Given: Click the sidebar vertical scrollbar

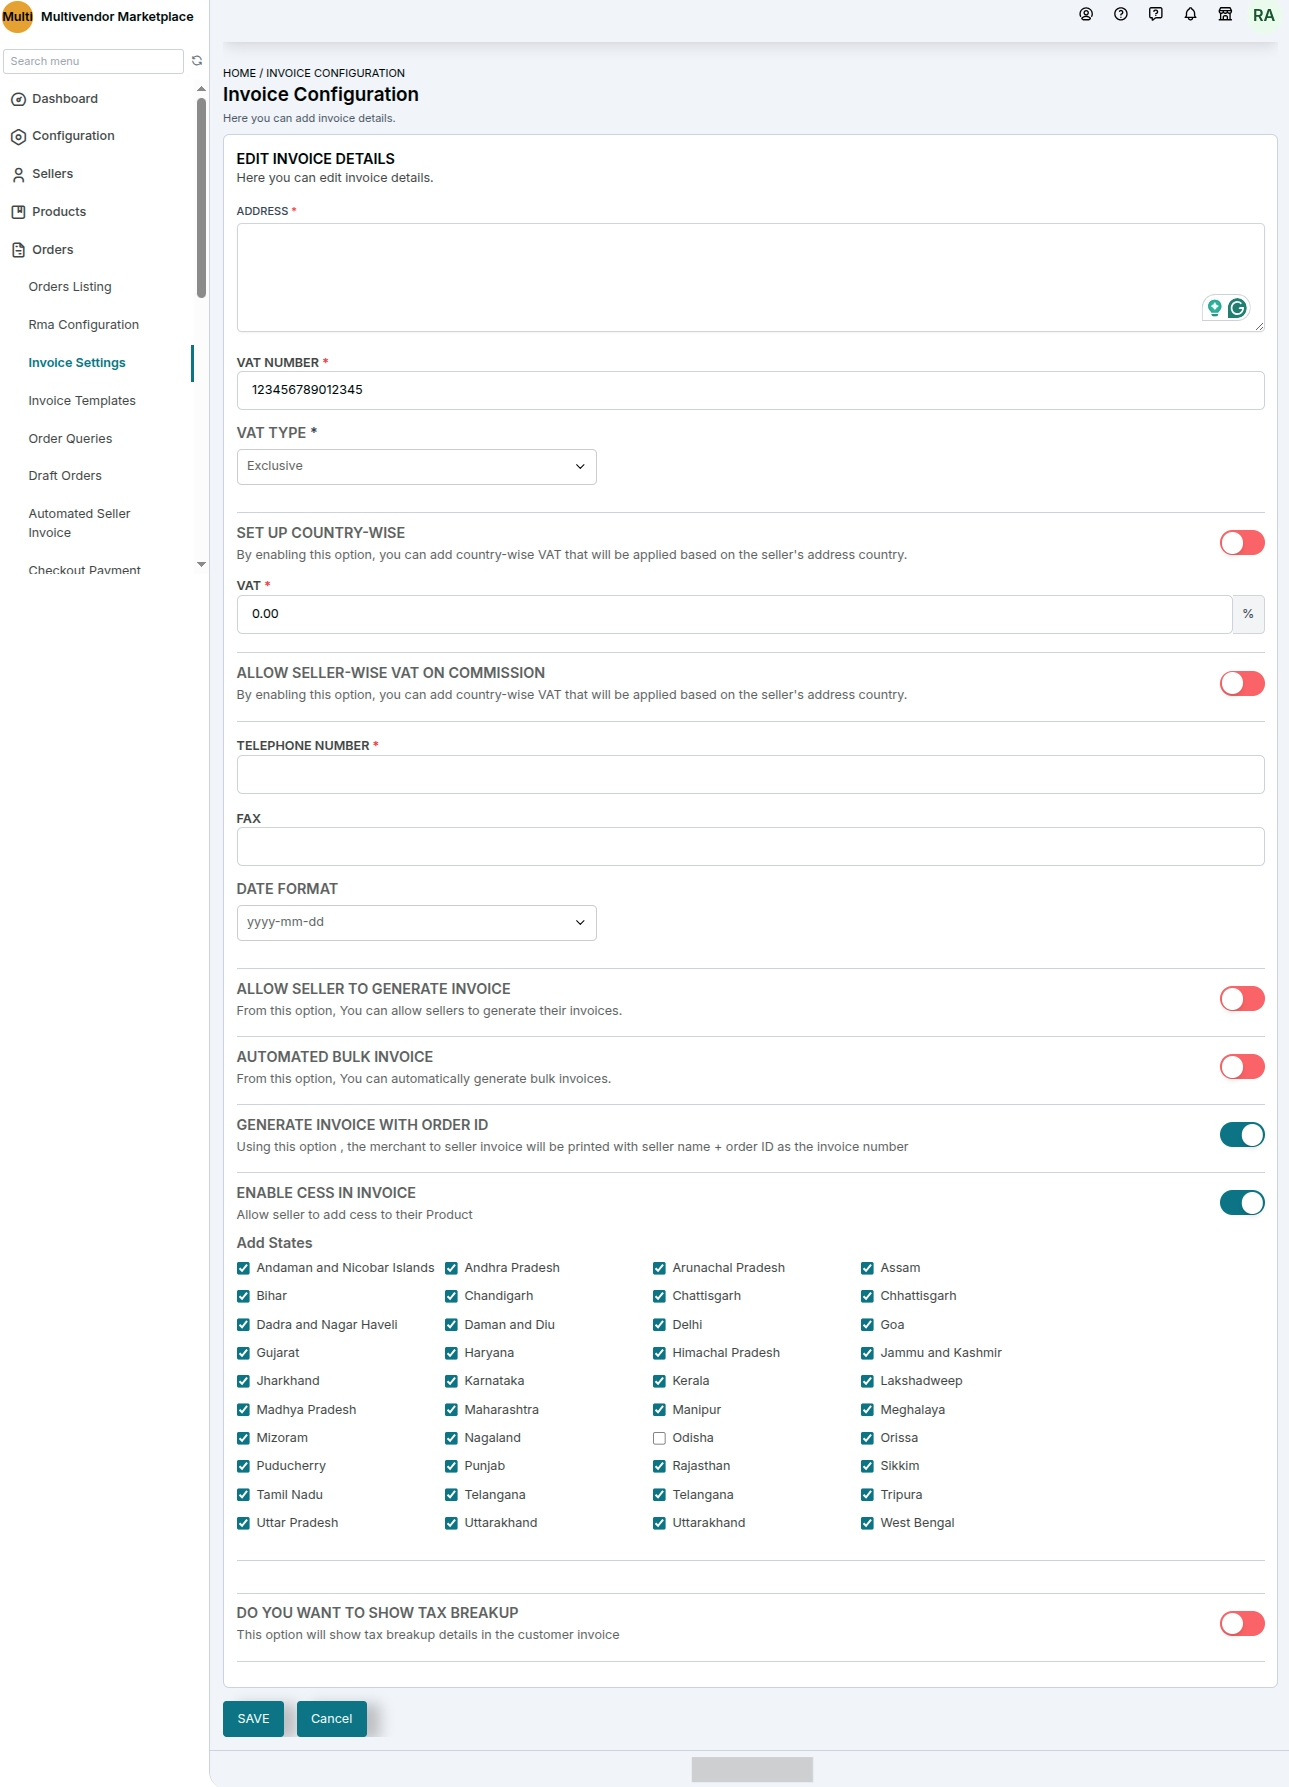Looking at the screenshot, I should 201,196.
